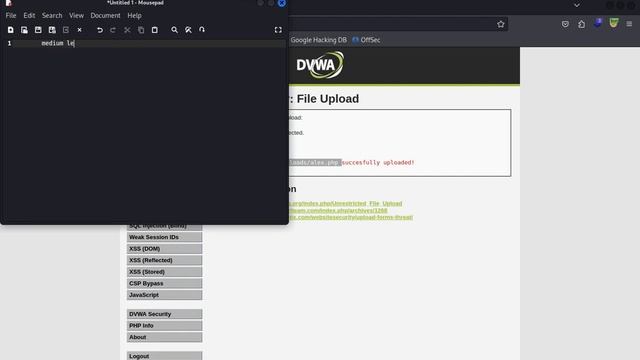Click the blue extension icon in Firefox toolbar

[598, 23]
